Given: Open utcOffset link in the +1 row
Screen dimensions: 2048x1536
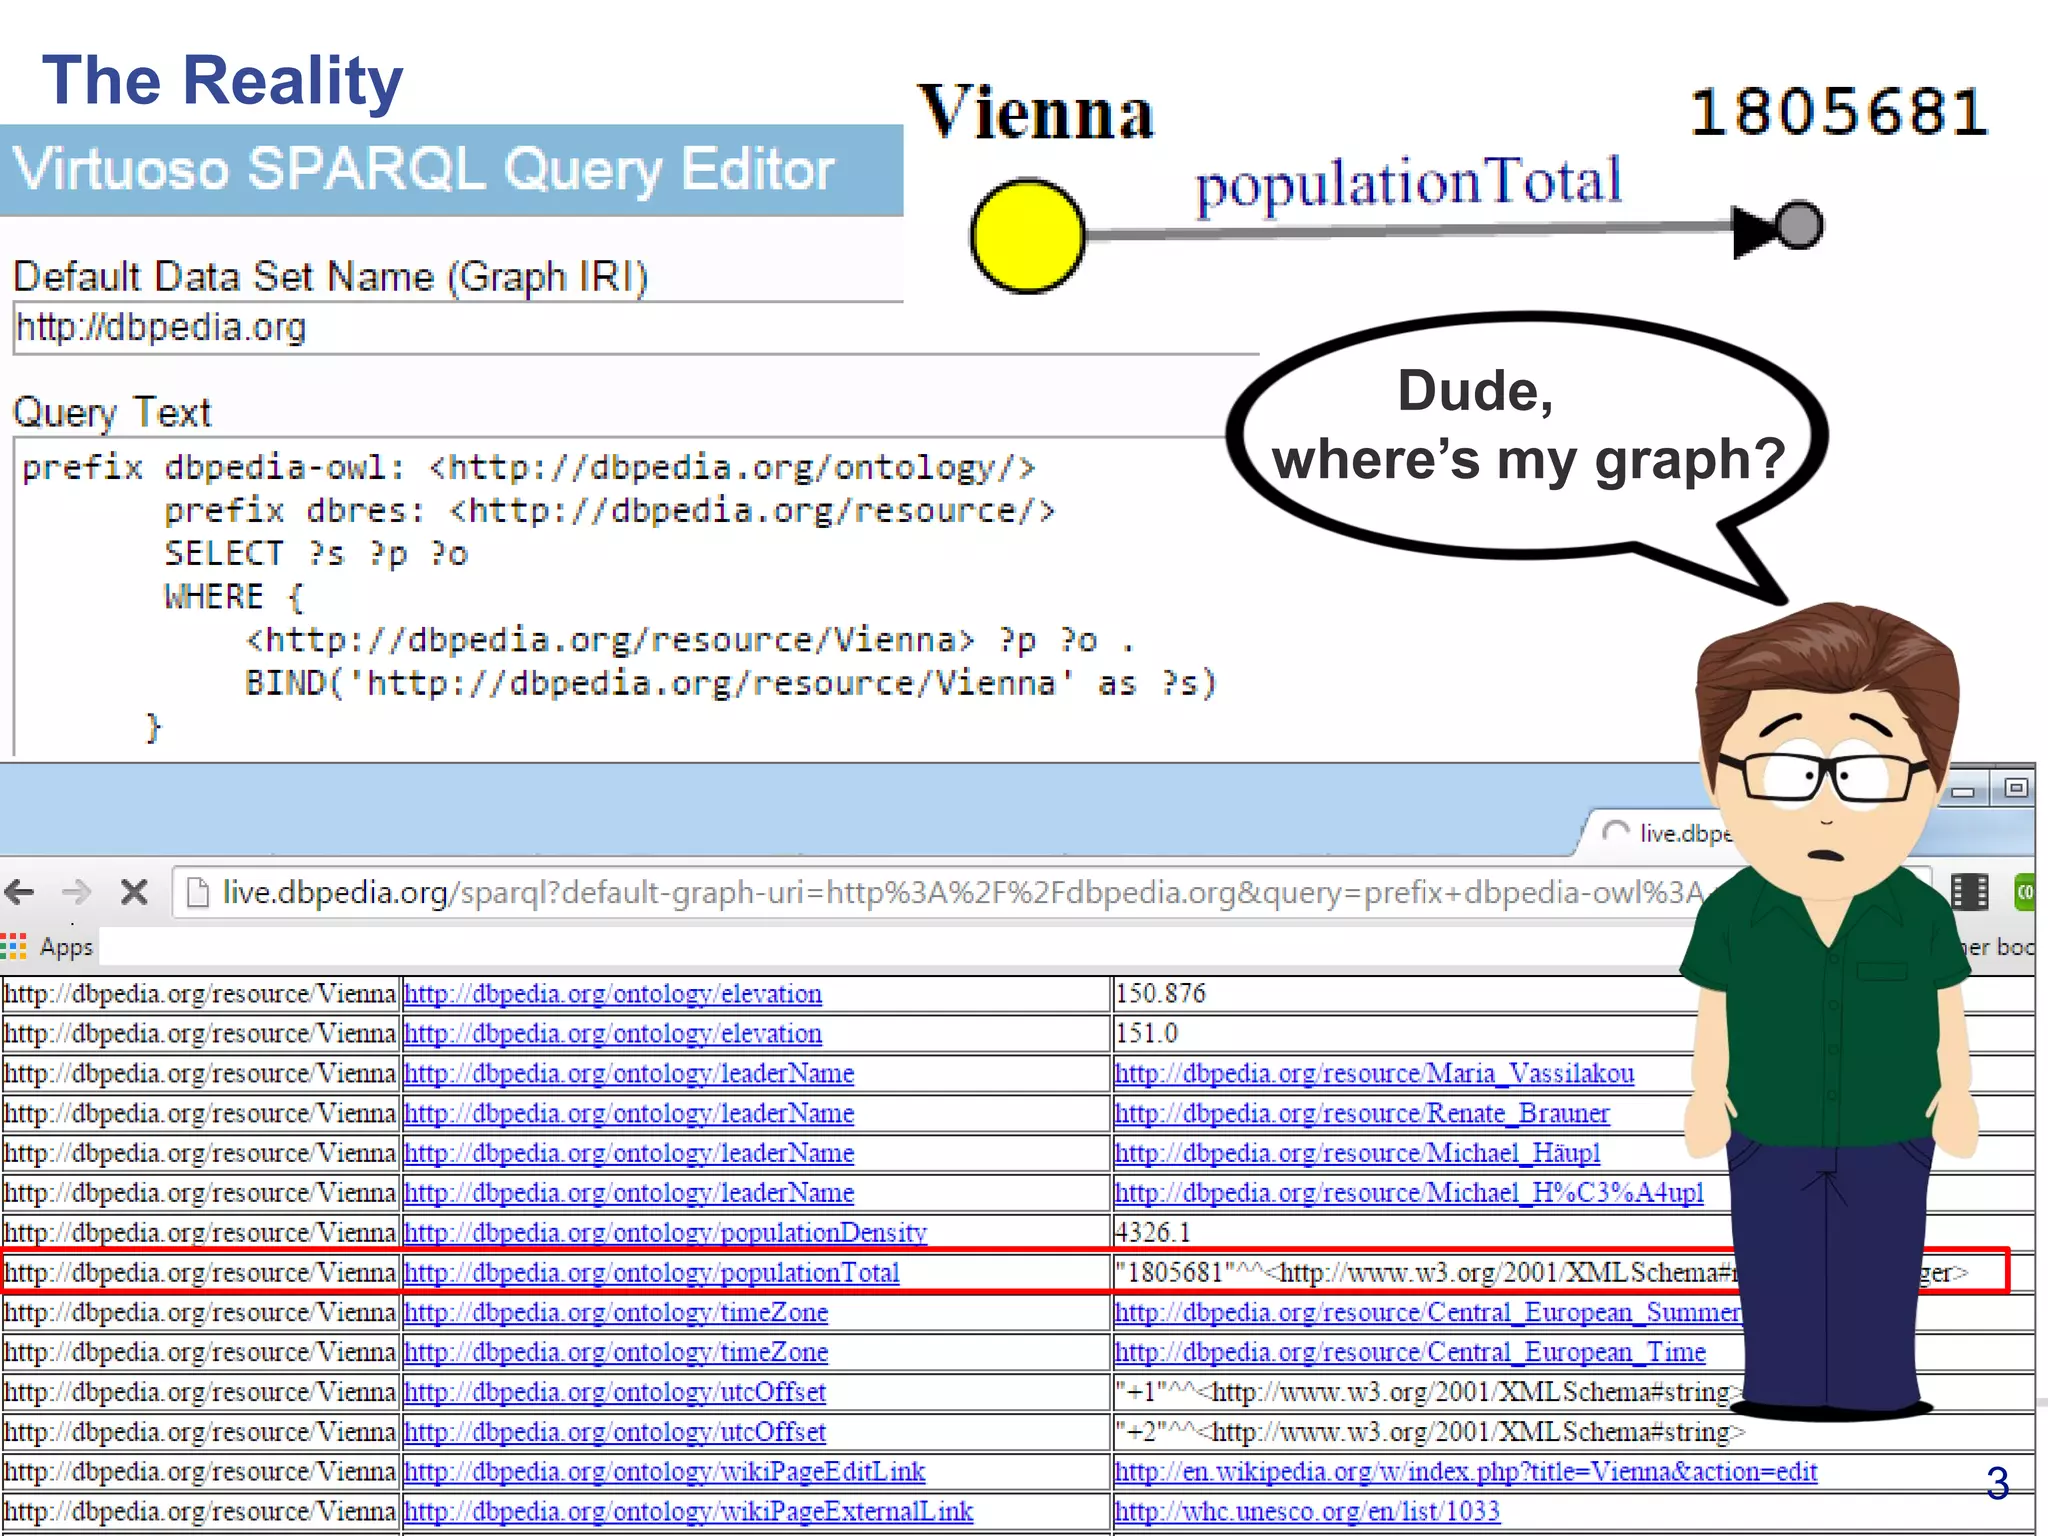Looking at the screenshot, I should click(615, 1393).
